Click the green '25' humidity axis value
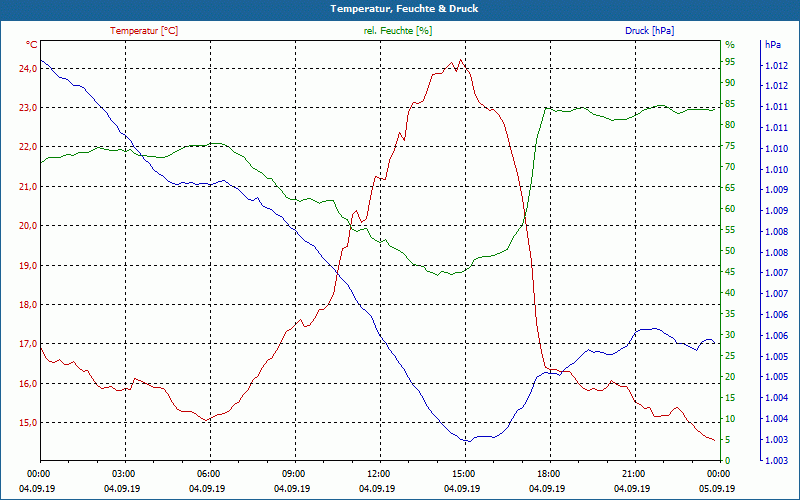Viewport: 800px width, 500px height. (730, 356)
